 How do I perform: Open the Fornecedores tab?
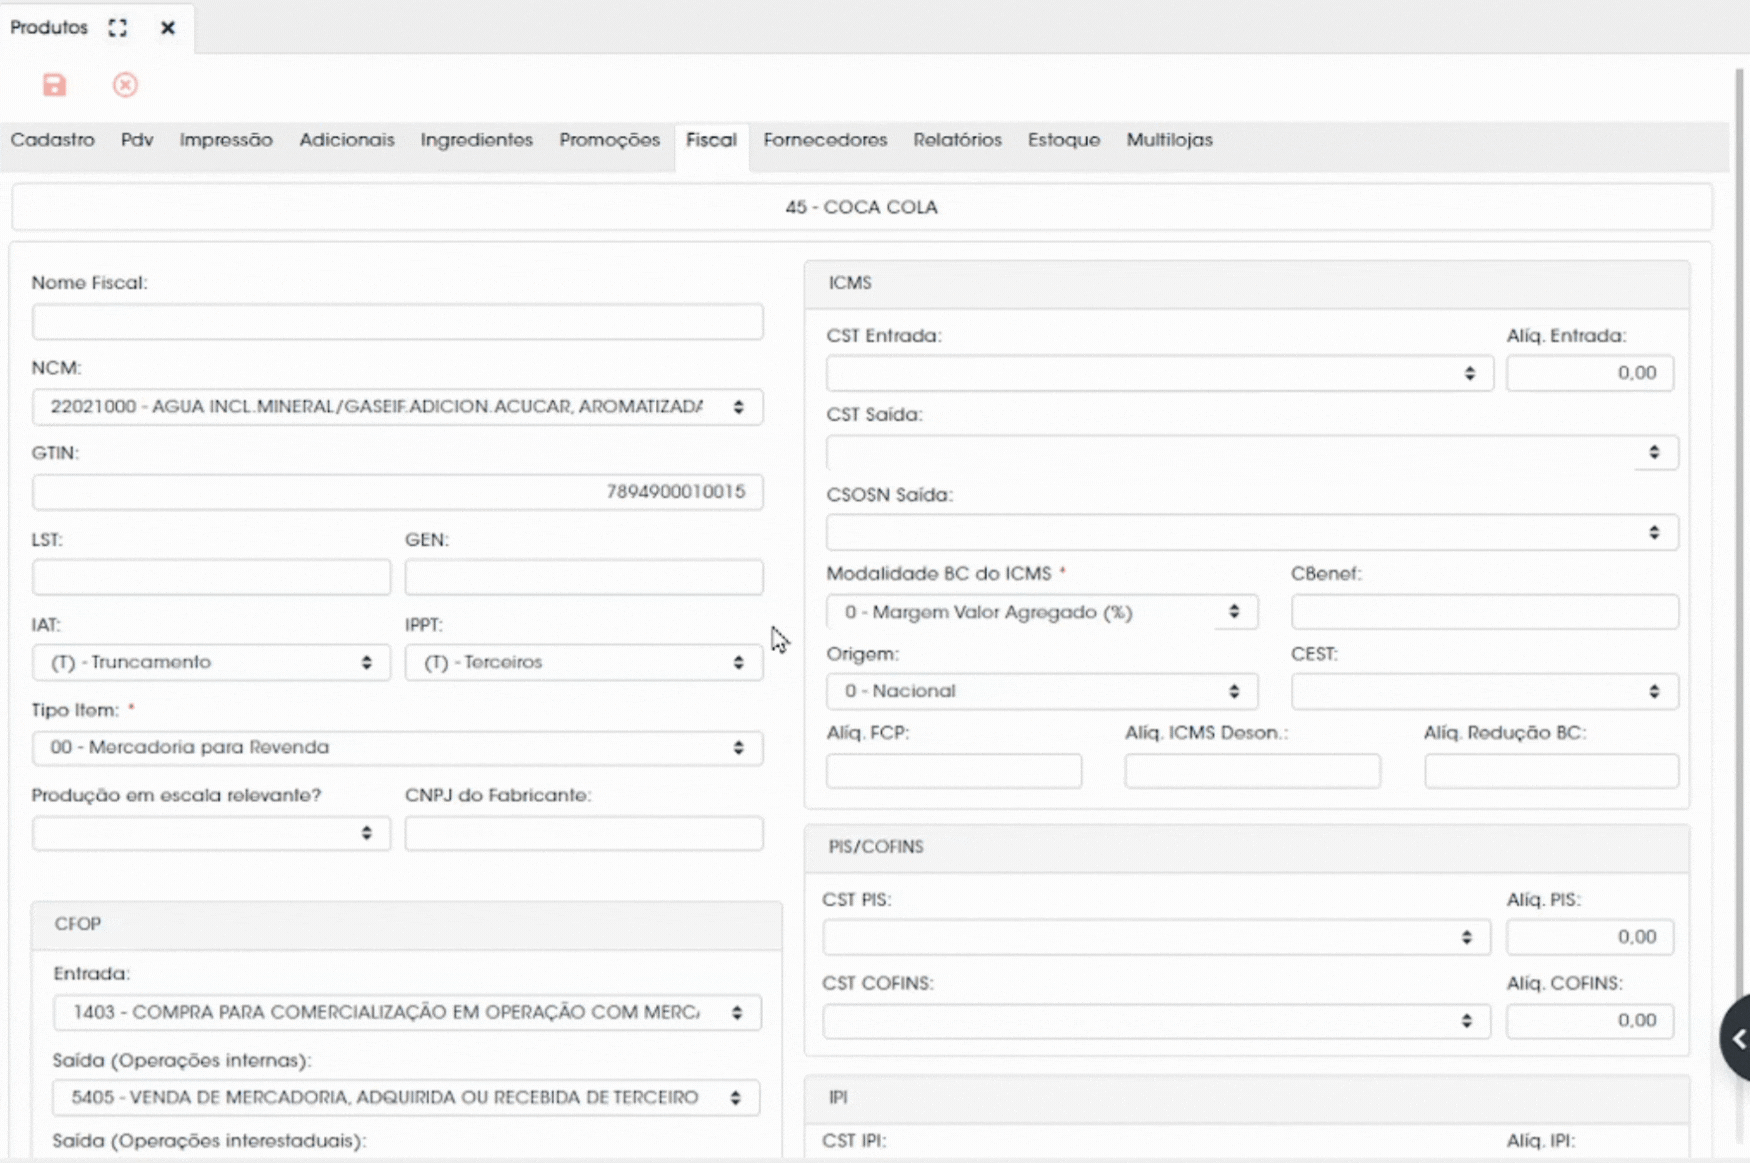[825, 140]
